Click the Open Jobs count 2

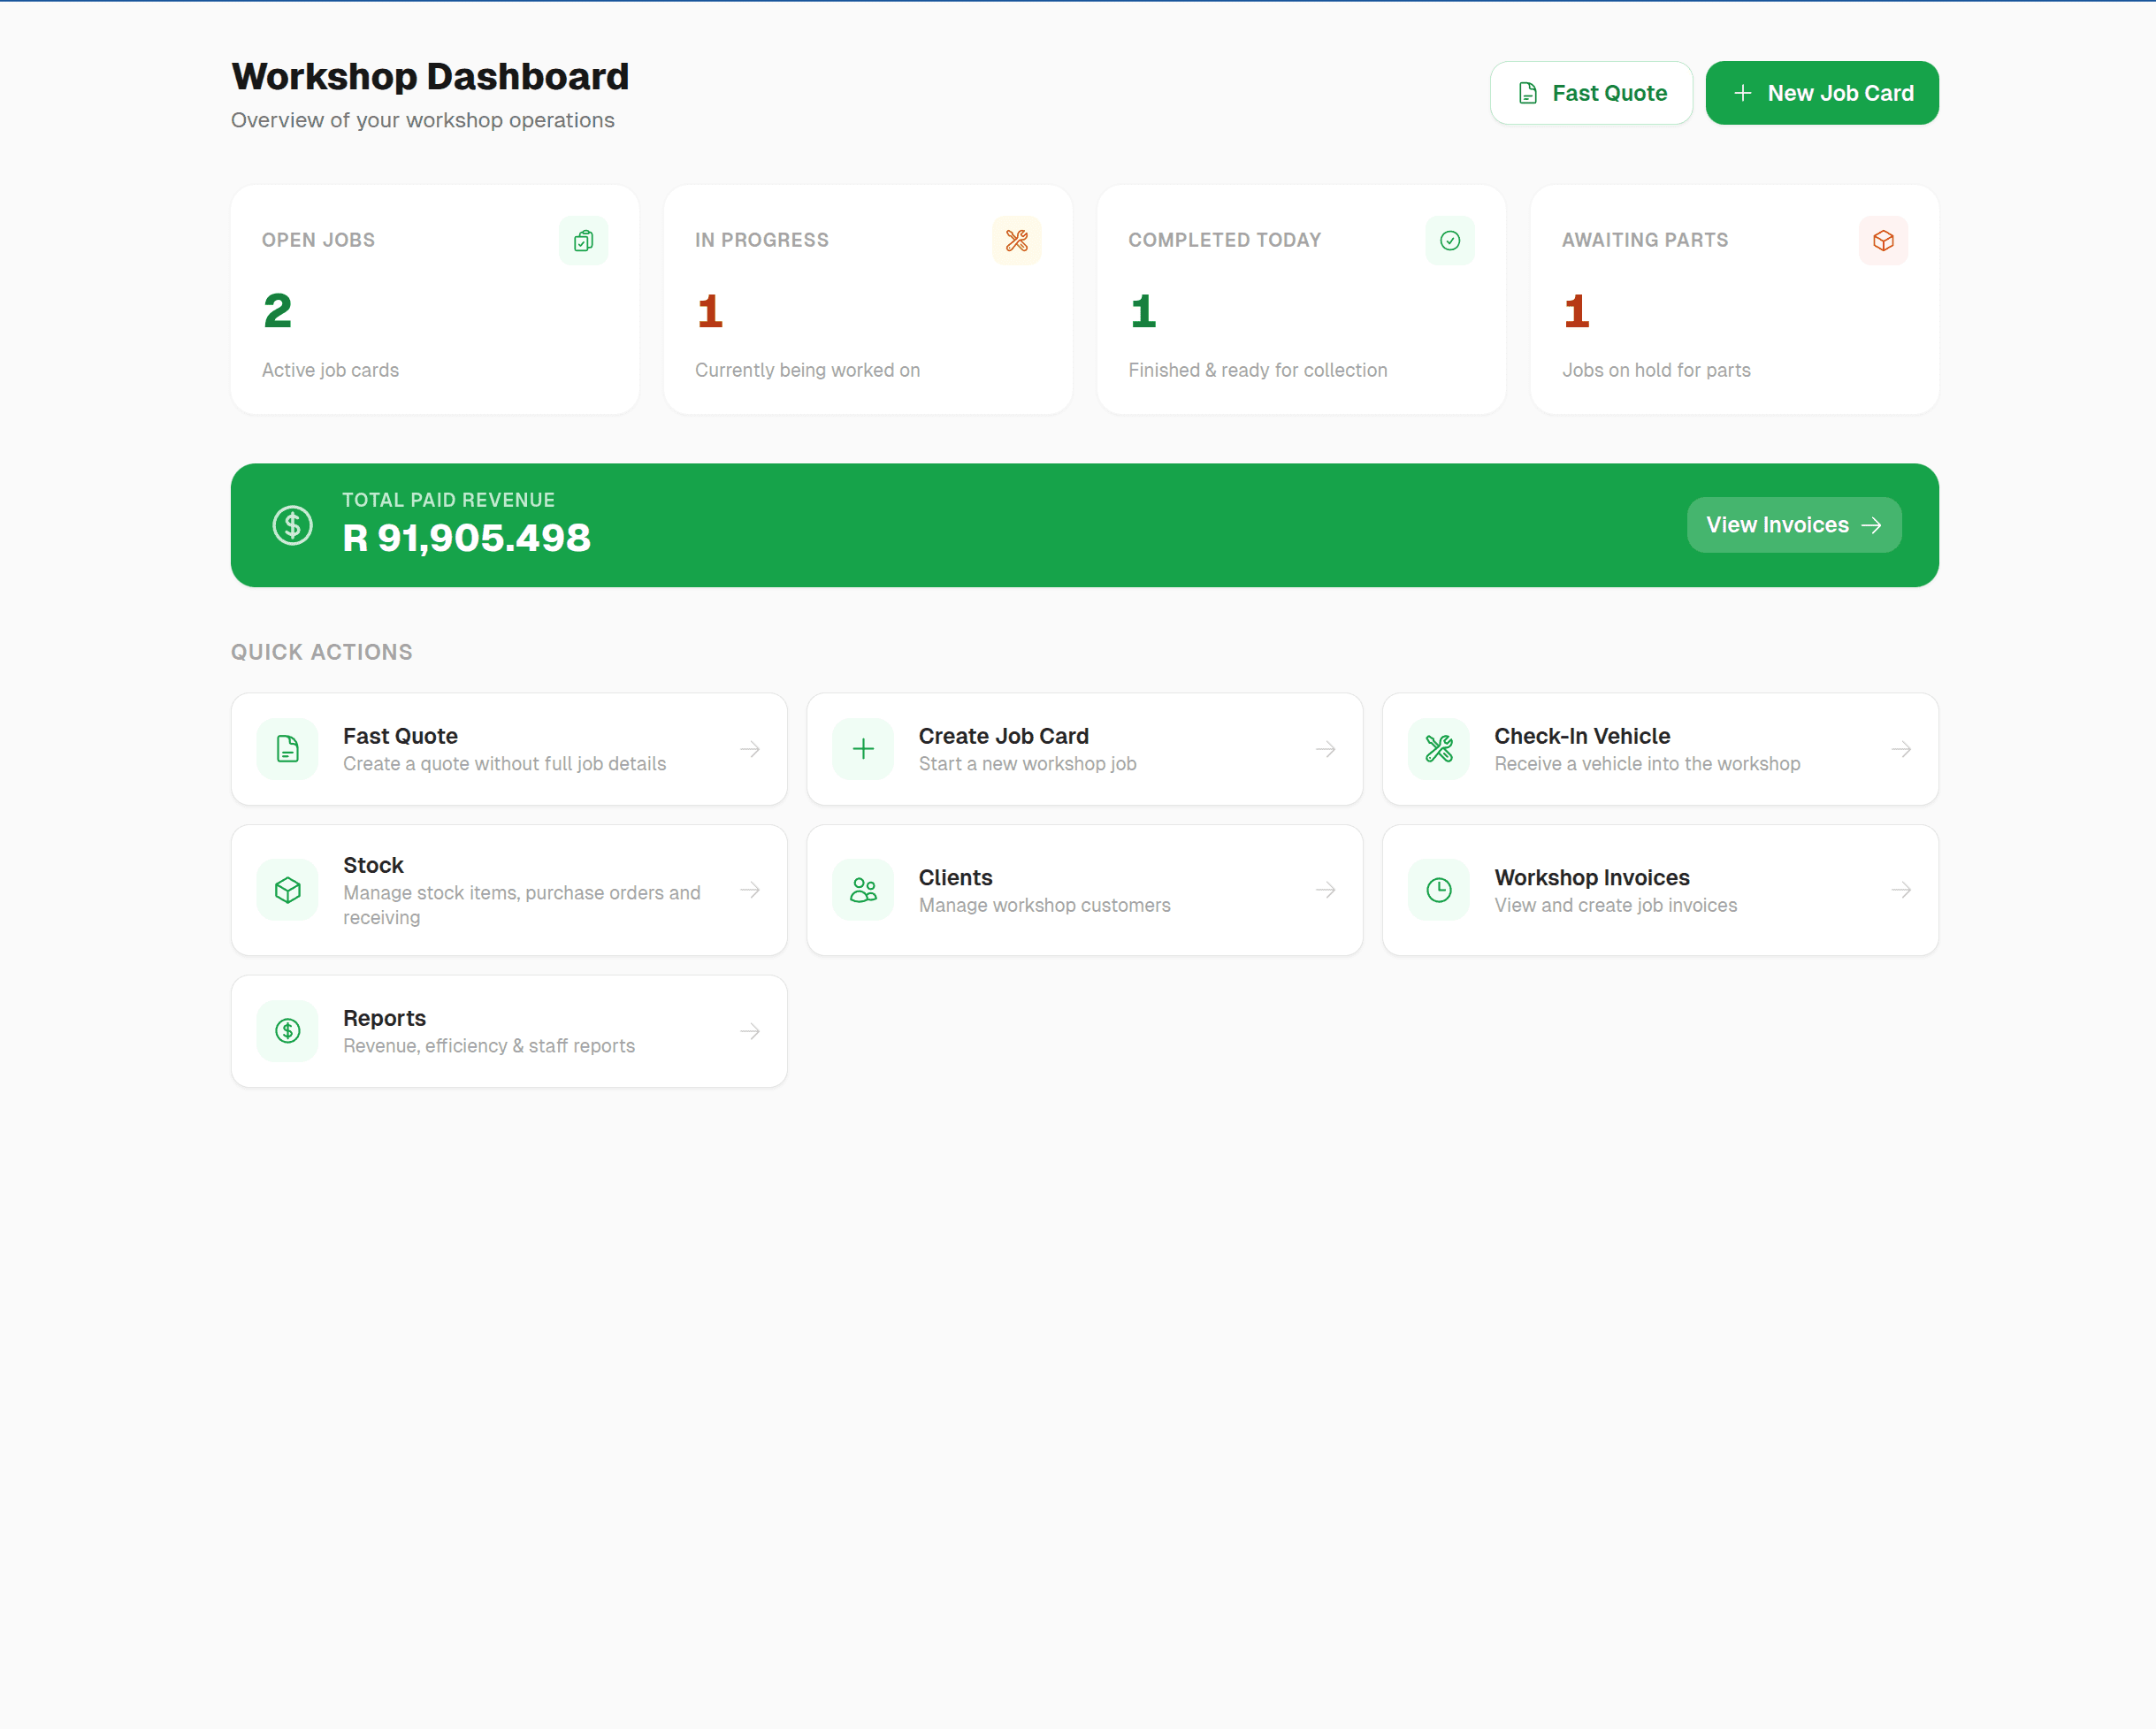(x=278, y=311)
